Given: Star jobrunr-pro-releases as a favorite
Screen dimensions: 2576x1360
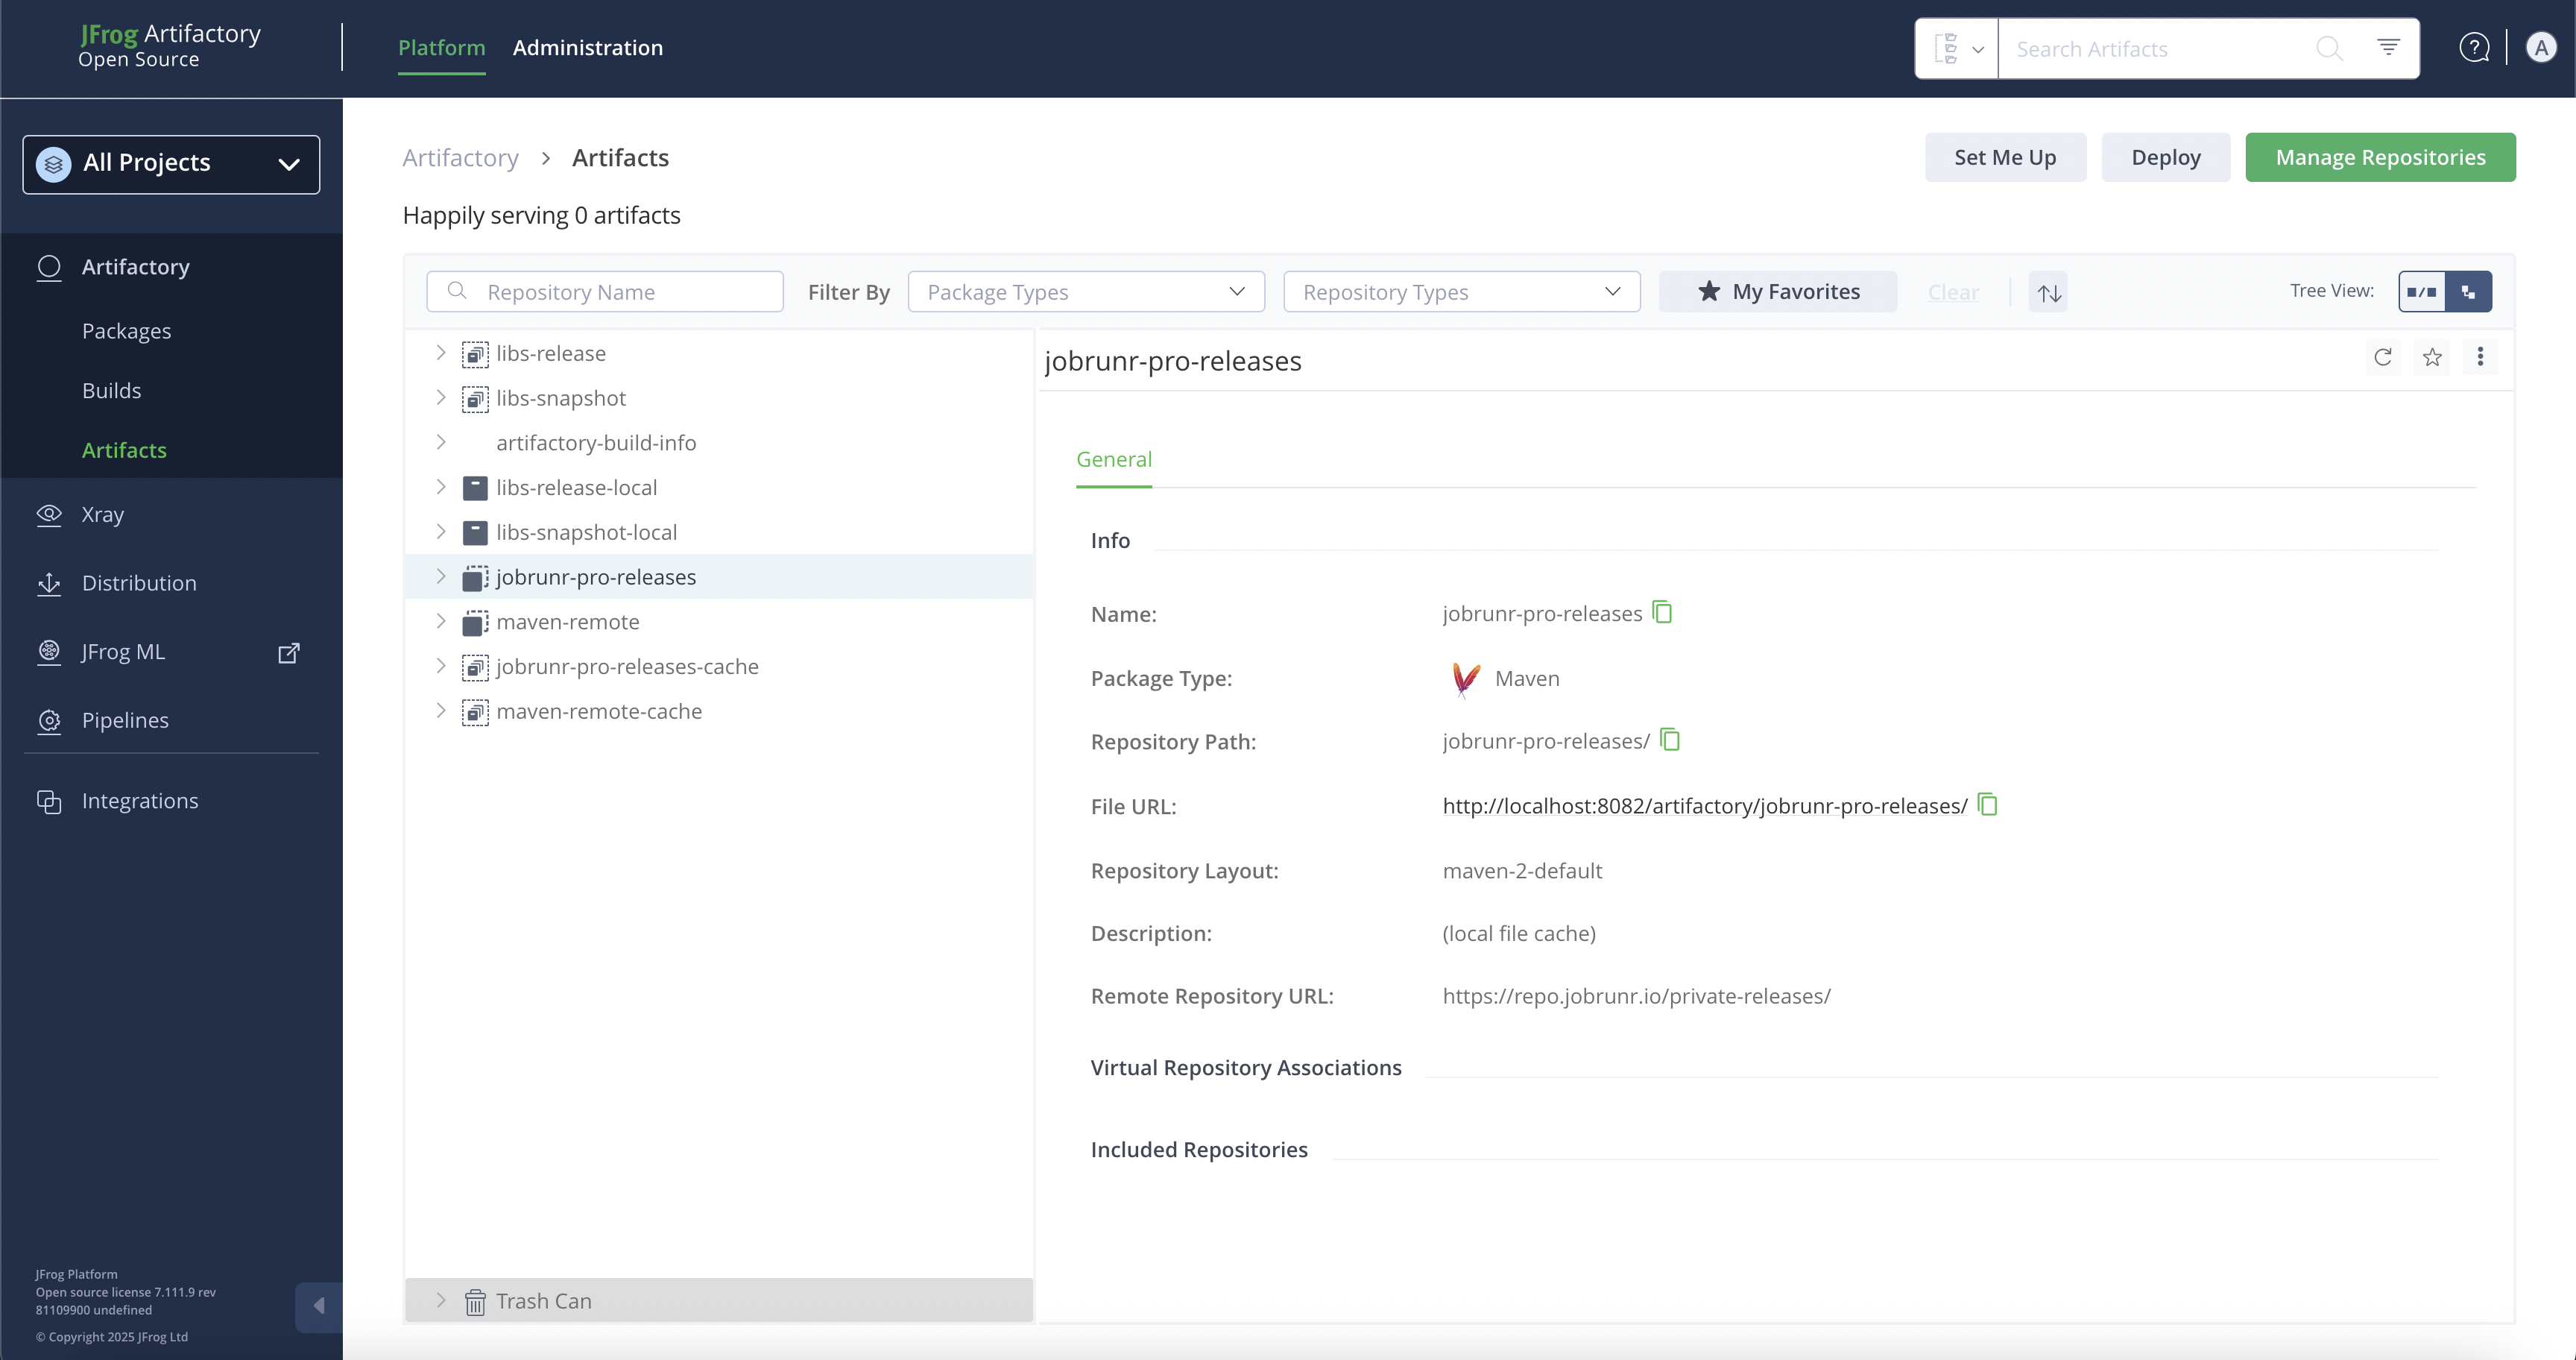Looking at the screenshot, I should click(2432, 357).
